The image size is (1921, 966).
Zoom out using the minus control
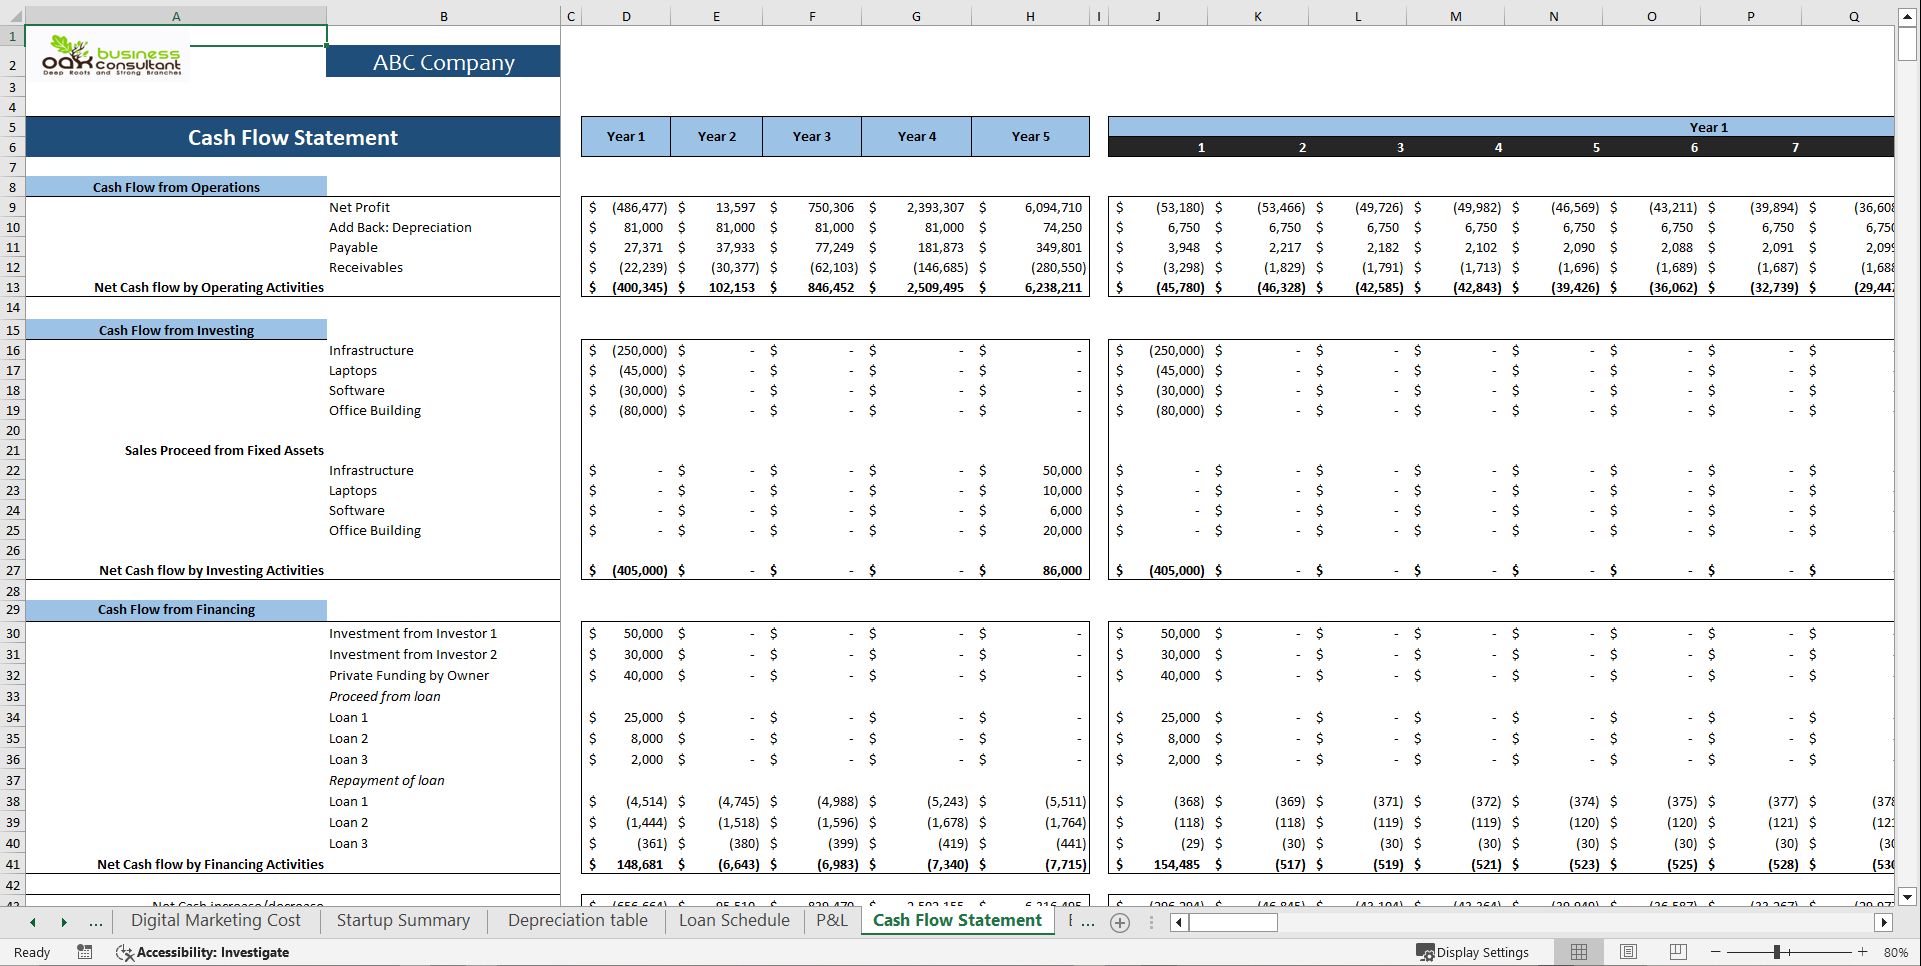tap(1714, 952)
